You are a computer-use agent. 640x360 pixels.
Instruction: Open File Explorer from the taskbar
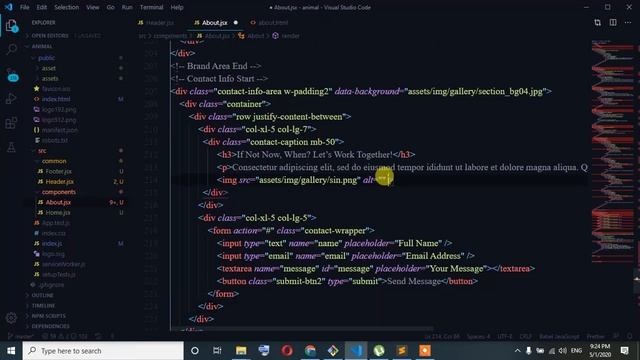241,351
